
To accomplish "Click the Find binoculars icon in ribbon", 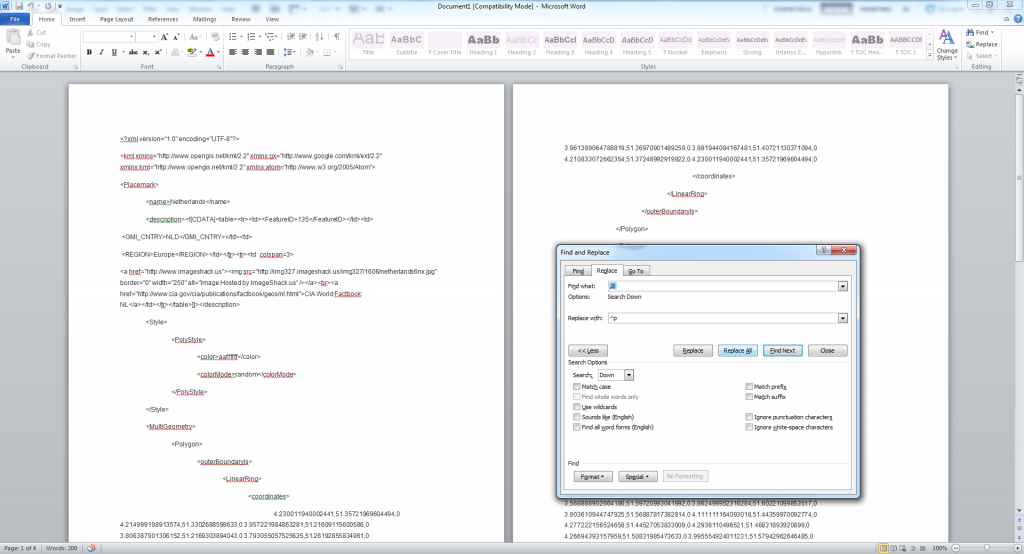I will 970,32.
